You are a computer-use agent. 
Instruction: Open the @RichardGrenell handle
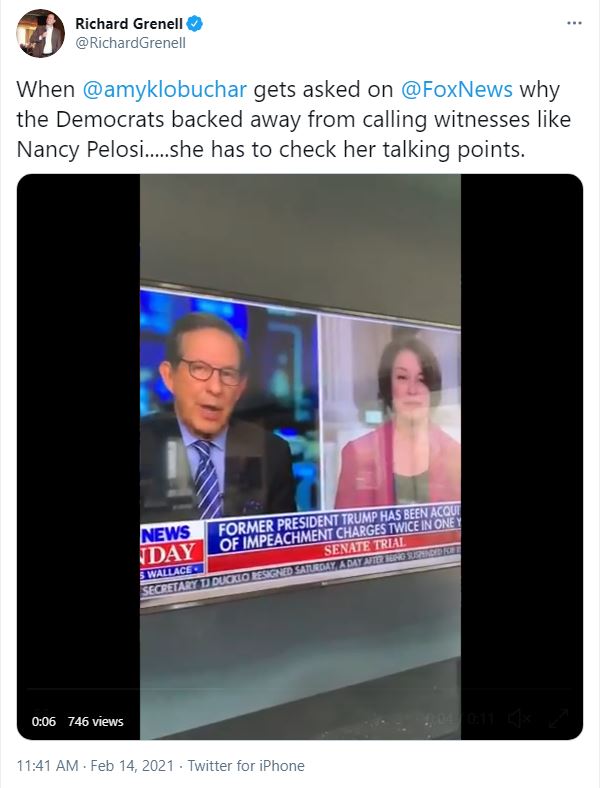[x=131, y=43]
